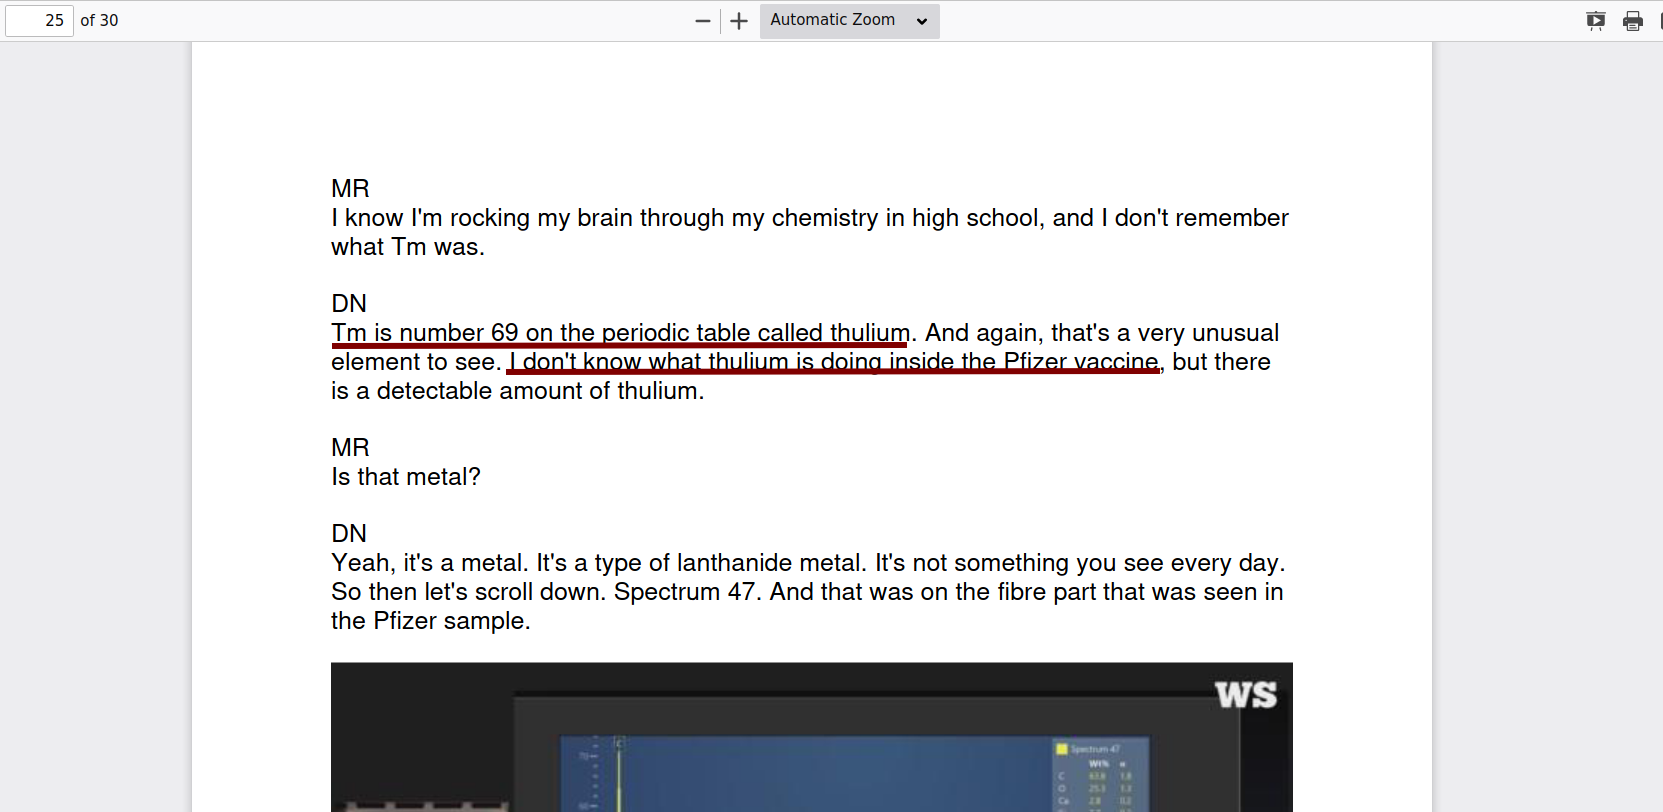Click the text 'what Tm was.'

point(408,247)
